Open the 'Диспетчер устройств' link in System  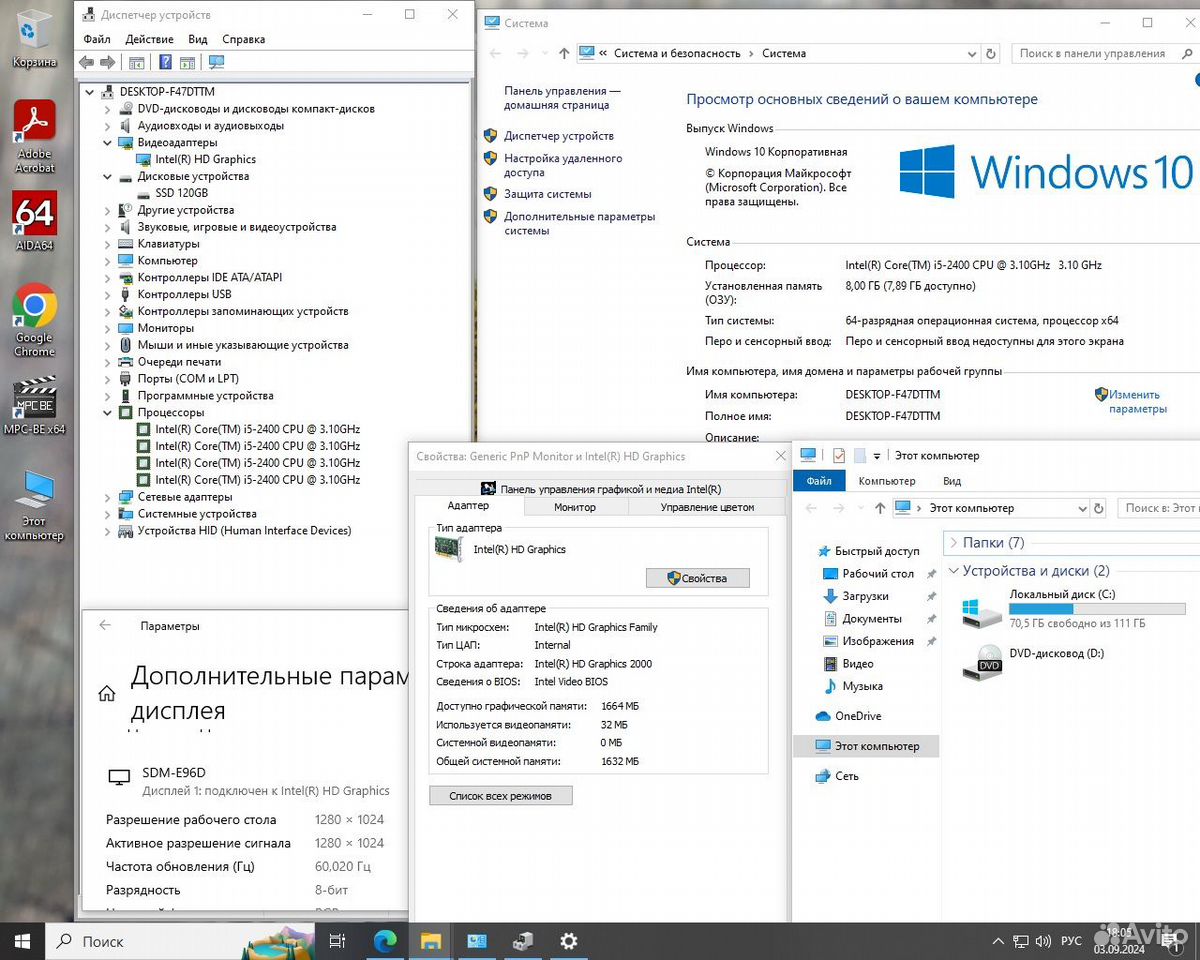559,136
